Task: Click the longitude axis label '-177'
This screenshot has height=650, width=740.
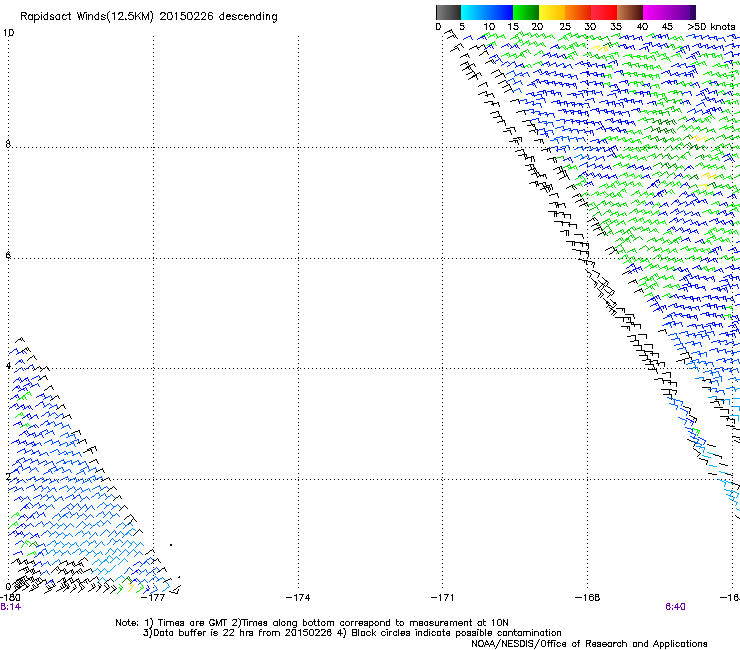Action: (153, 598)
